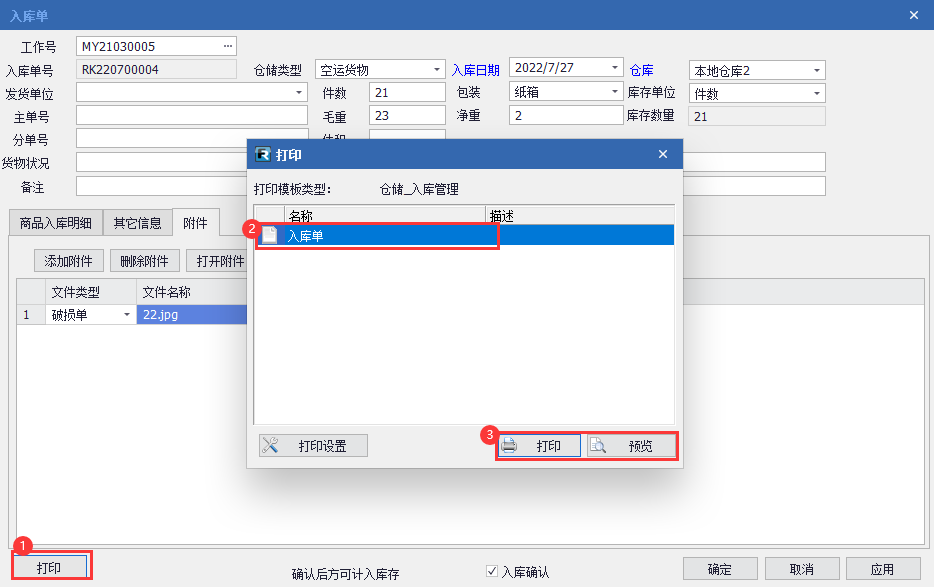Click the printer icon in print dialog

point(509,446)
